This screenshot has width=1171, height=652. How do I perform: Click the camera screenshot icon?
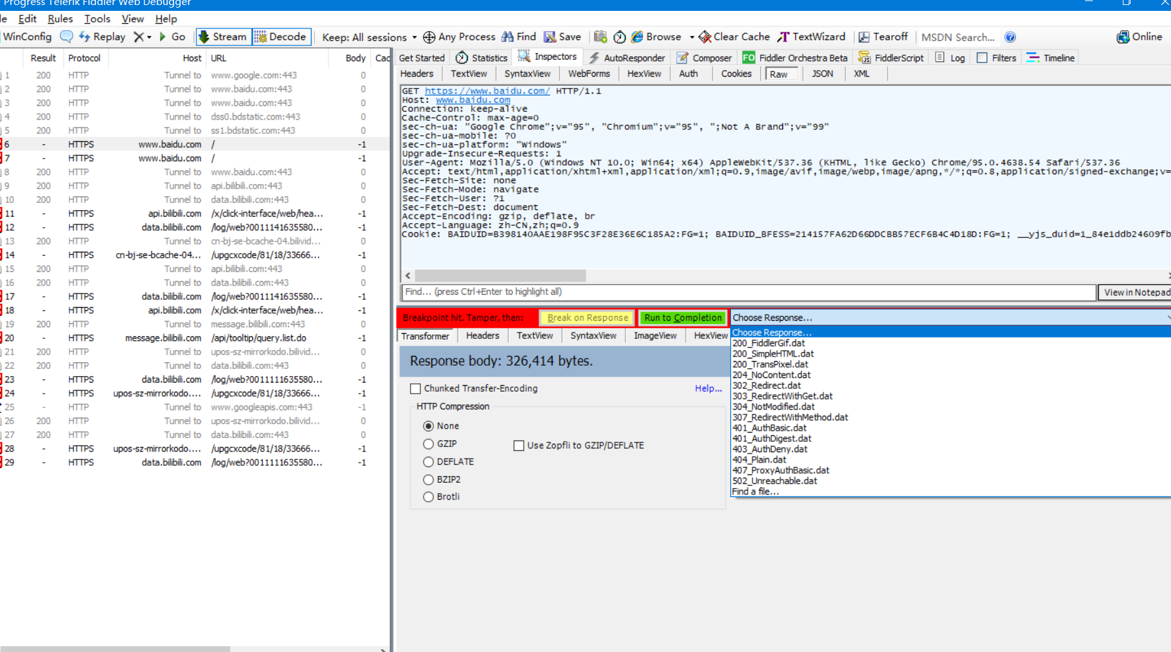[x=600, y=37]
